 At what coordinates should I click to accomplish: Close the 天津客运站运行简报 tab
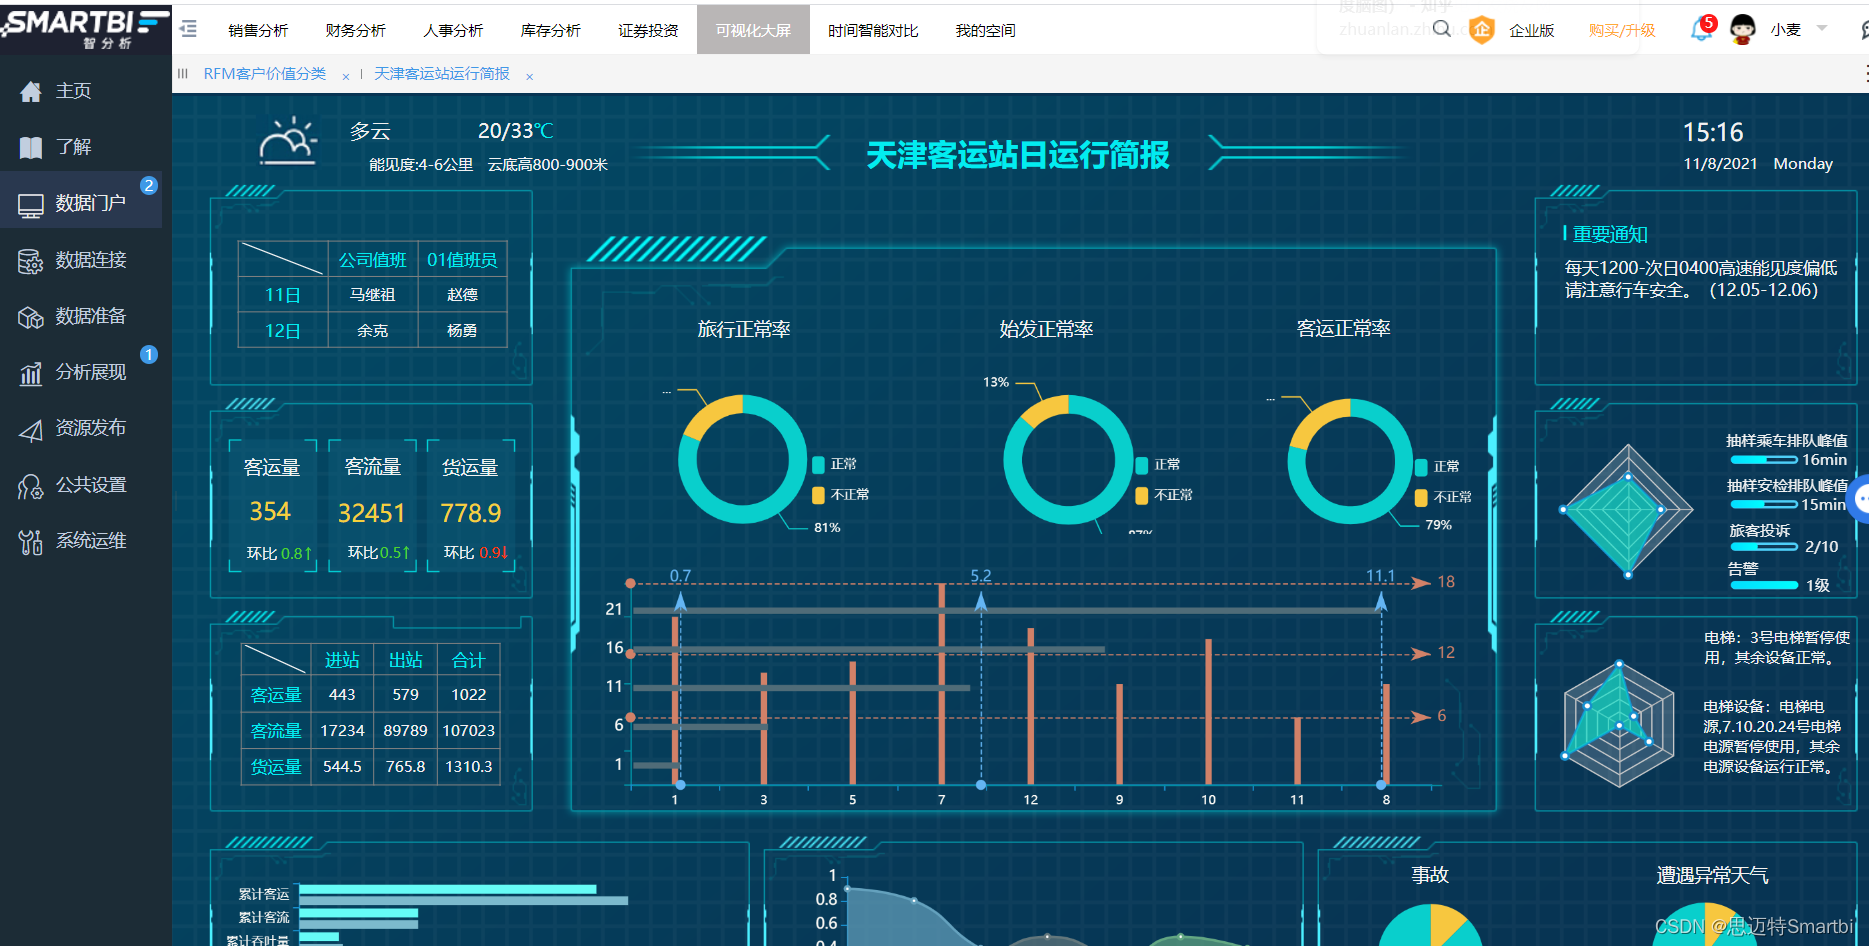coord(529,74)
